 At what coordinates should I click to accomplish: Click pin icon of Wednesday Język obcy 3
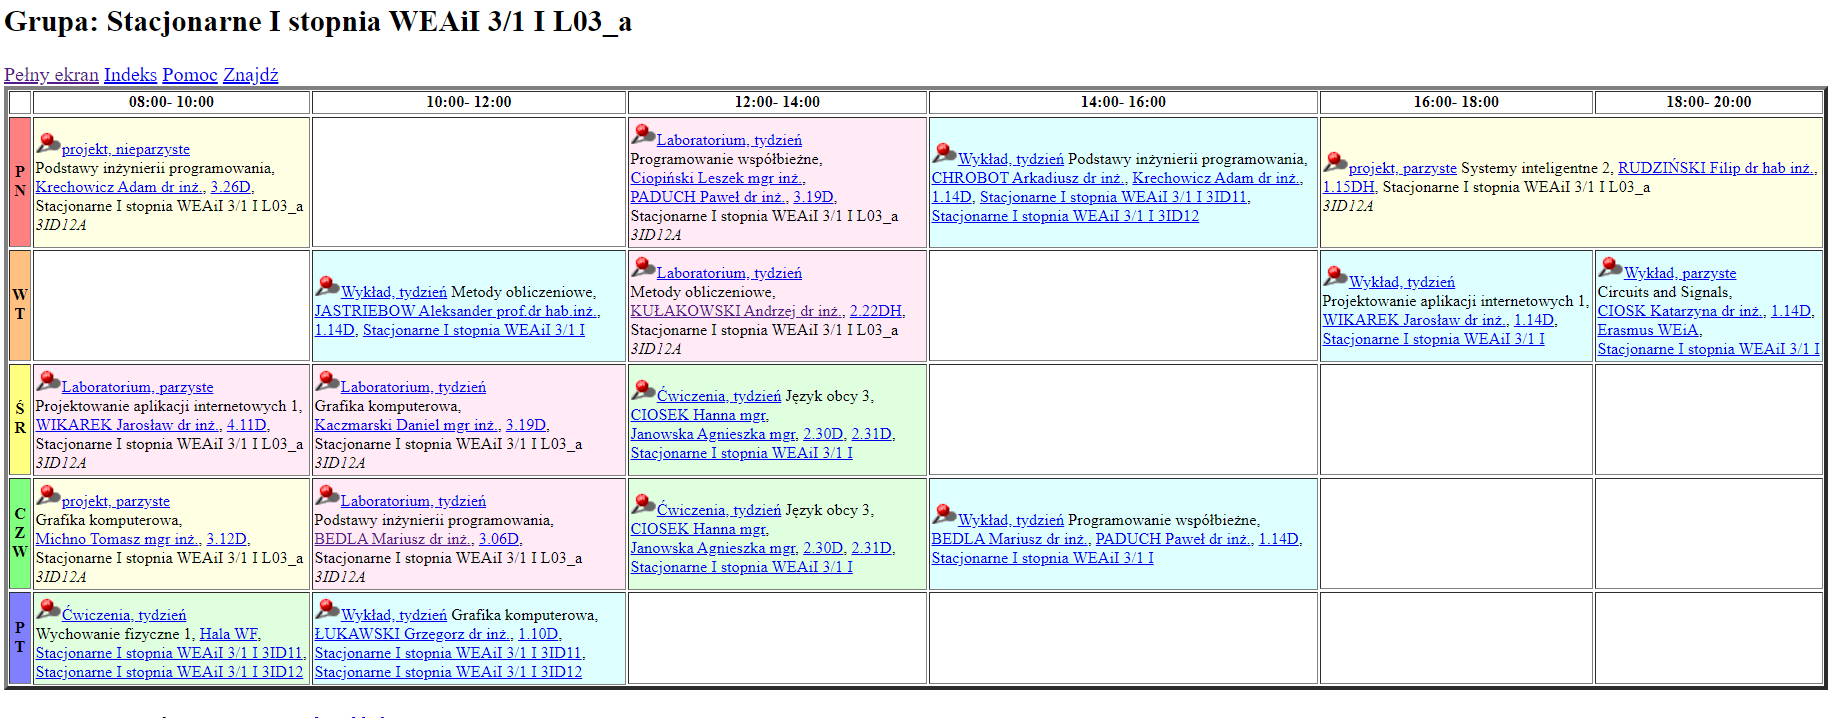click(643, 390)
